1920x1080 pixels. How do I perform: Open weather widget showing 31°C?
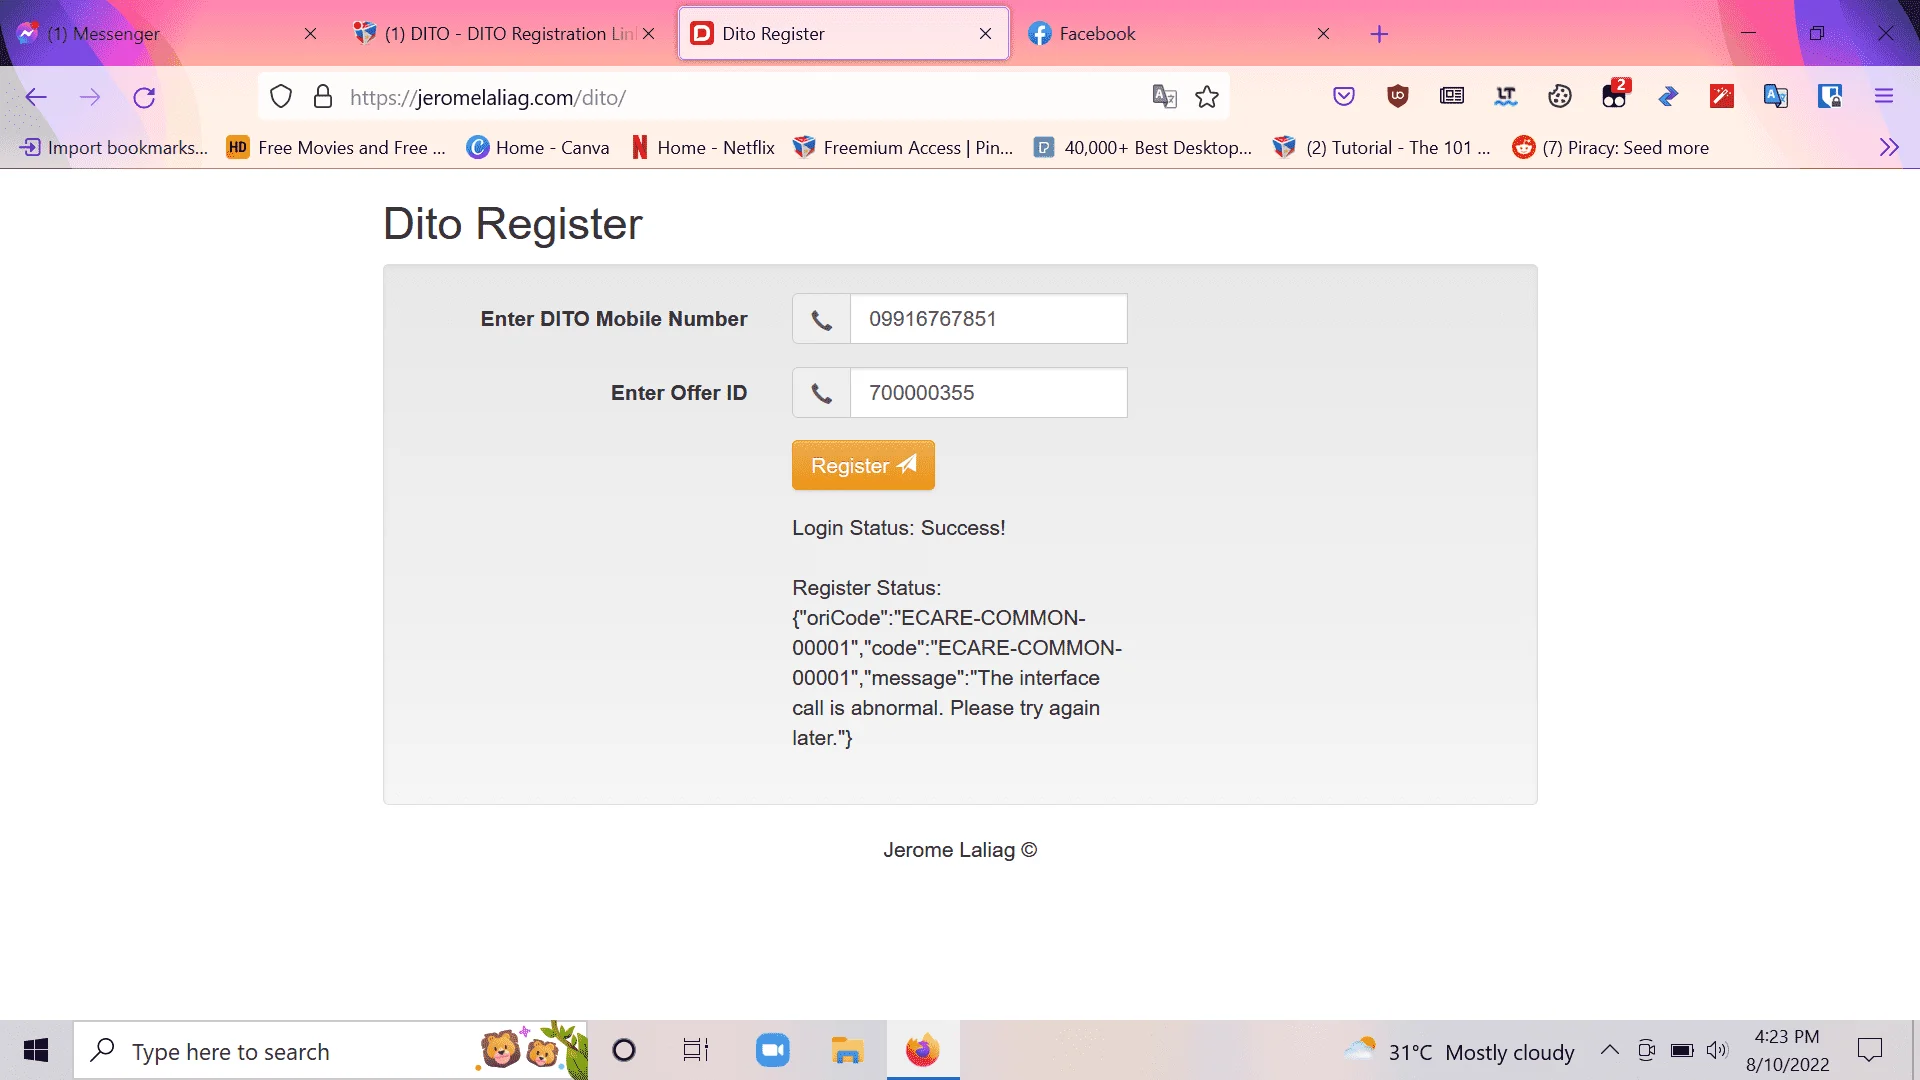point(1459,1052)
